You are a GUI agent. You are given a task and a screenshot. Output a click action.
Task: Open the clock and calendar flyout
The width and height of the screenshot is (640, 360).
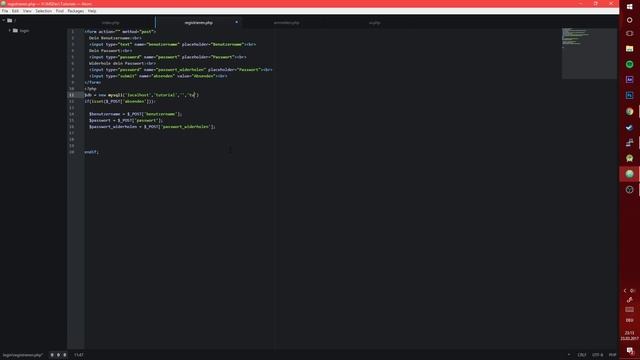pyautogui.click(x=629, y=336)
